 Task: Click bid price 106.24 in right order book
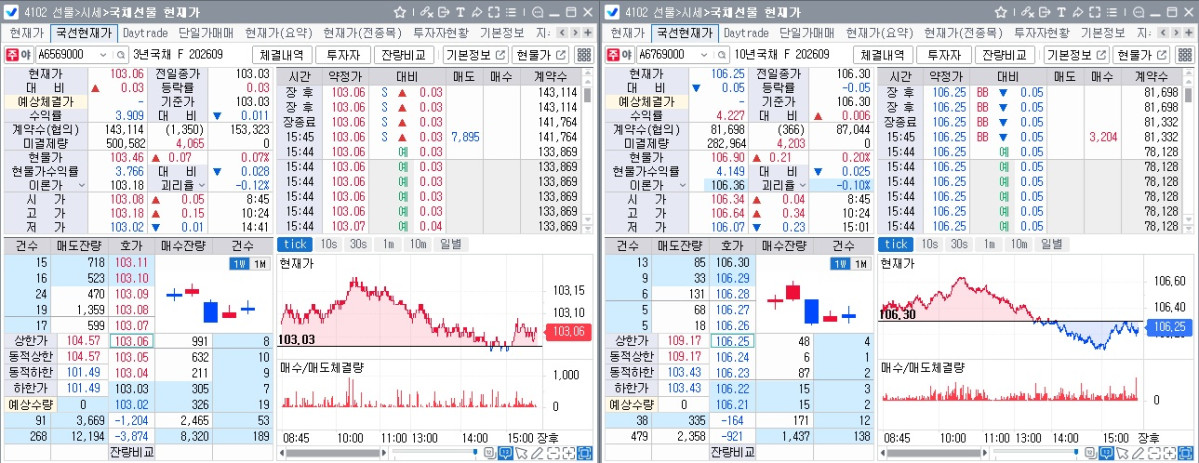733,357
